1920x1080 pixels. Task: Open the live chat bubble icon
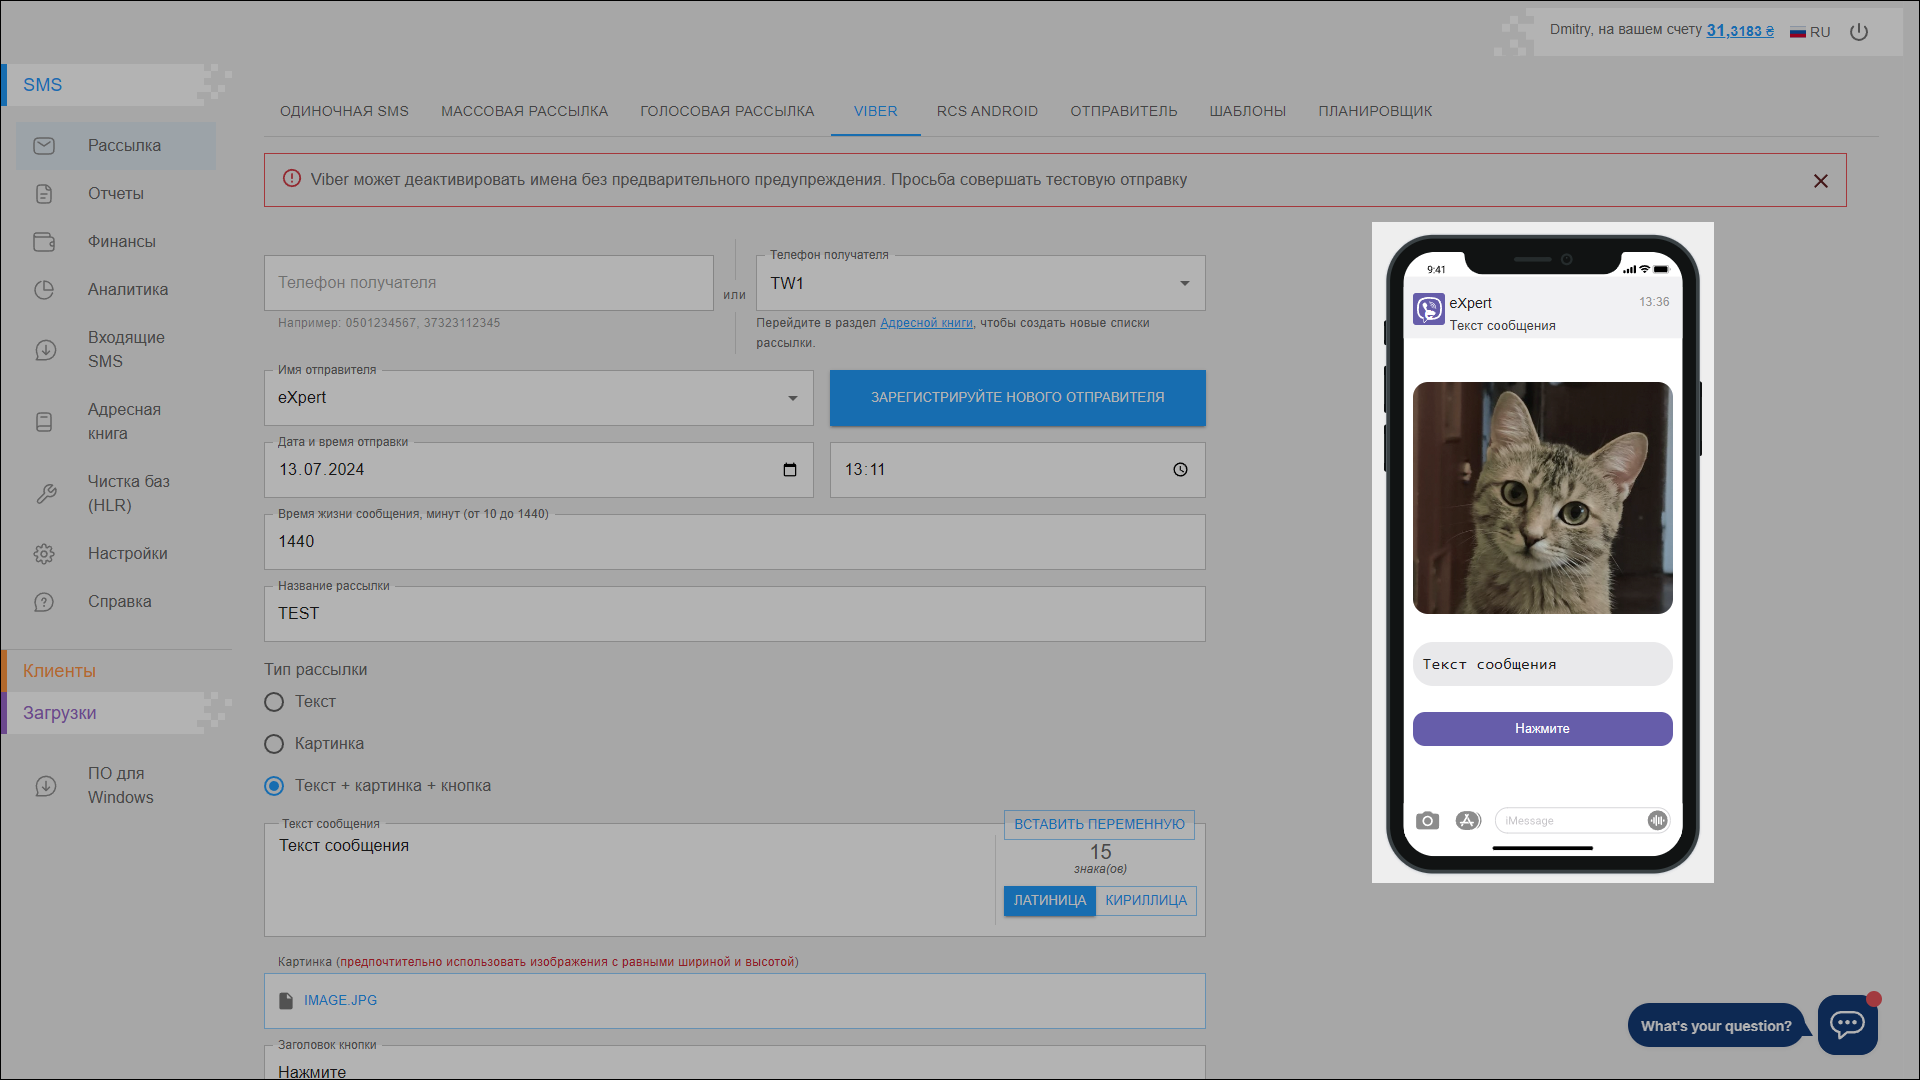click(x=1847, y=1024)
